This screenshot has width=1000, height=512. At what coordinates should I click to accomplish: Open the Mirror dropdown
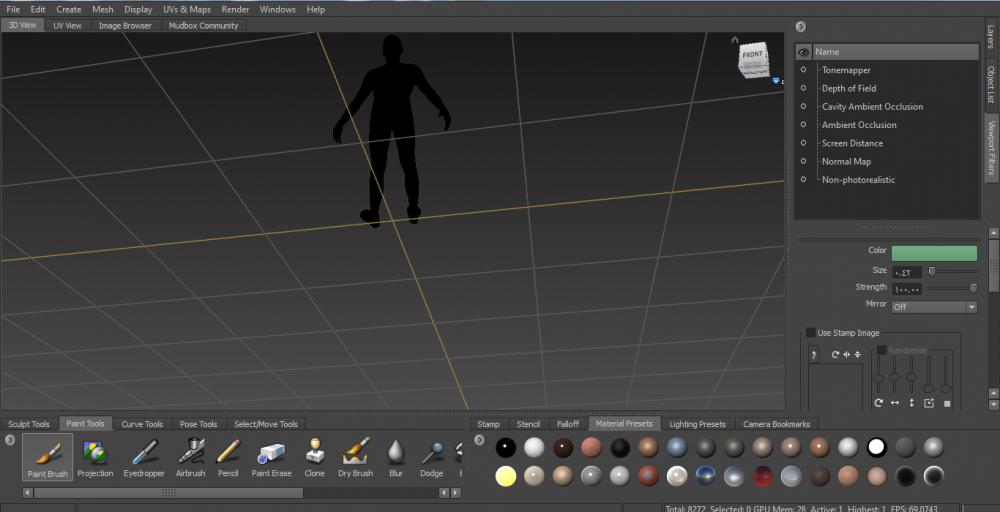(x=934, y=306)
